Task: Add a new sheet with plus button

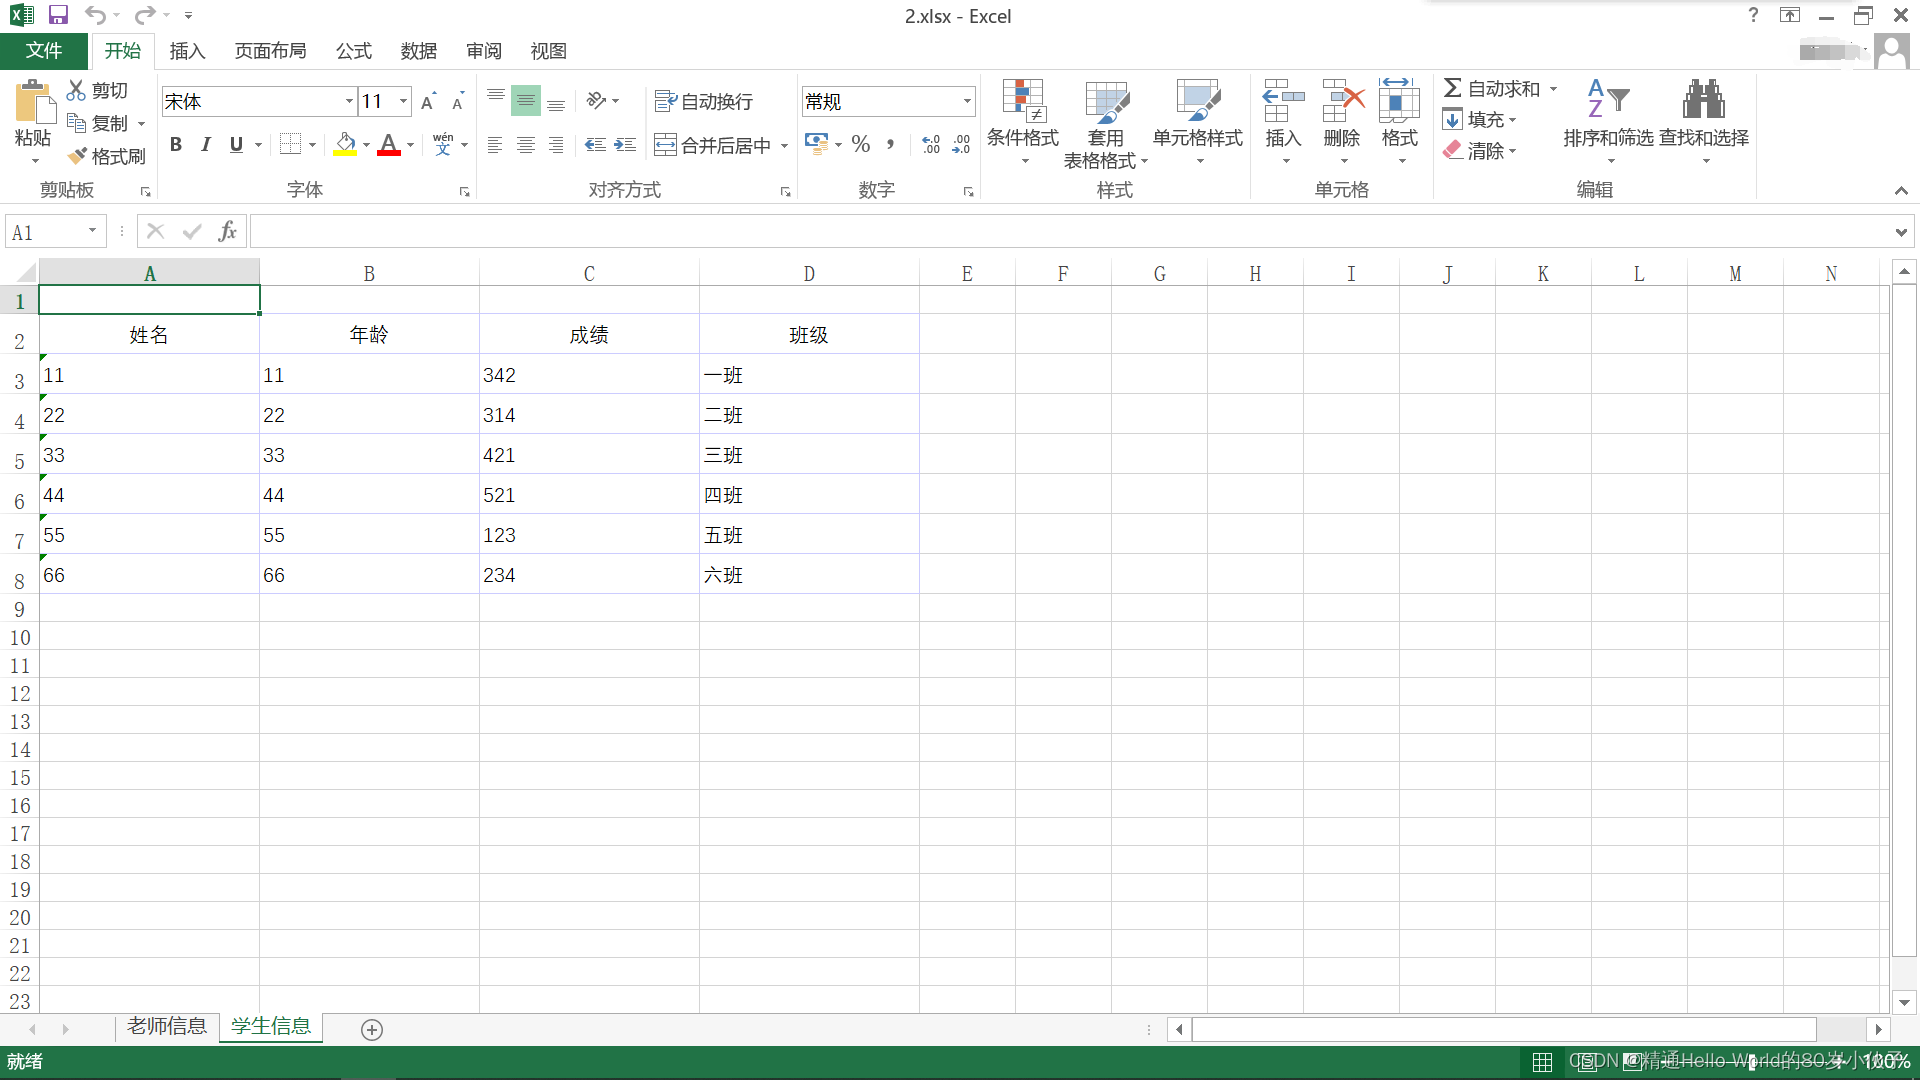Action: coord(372,1030)
